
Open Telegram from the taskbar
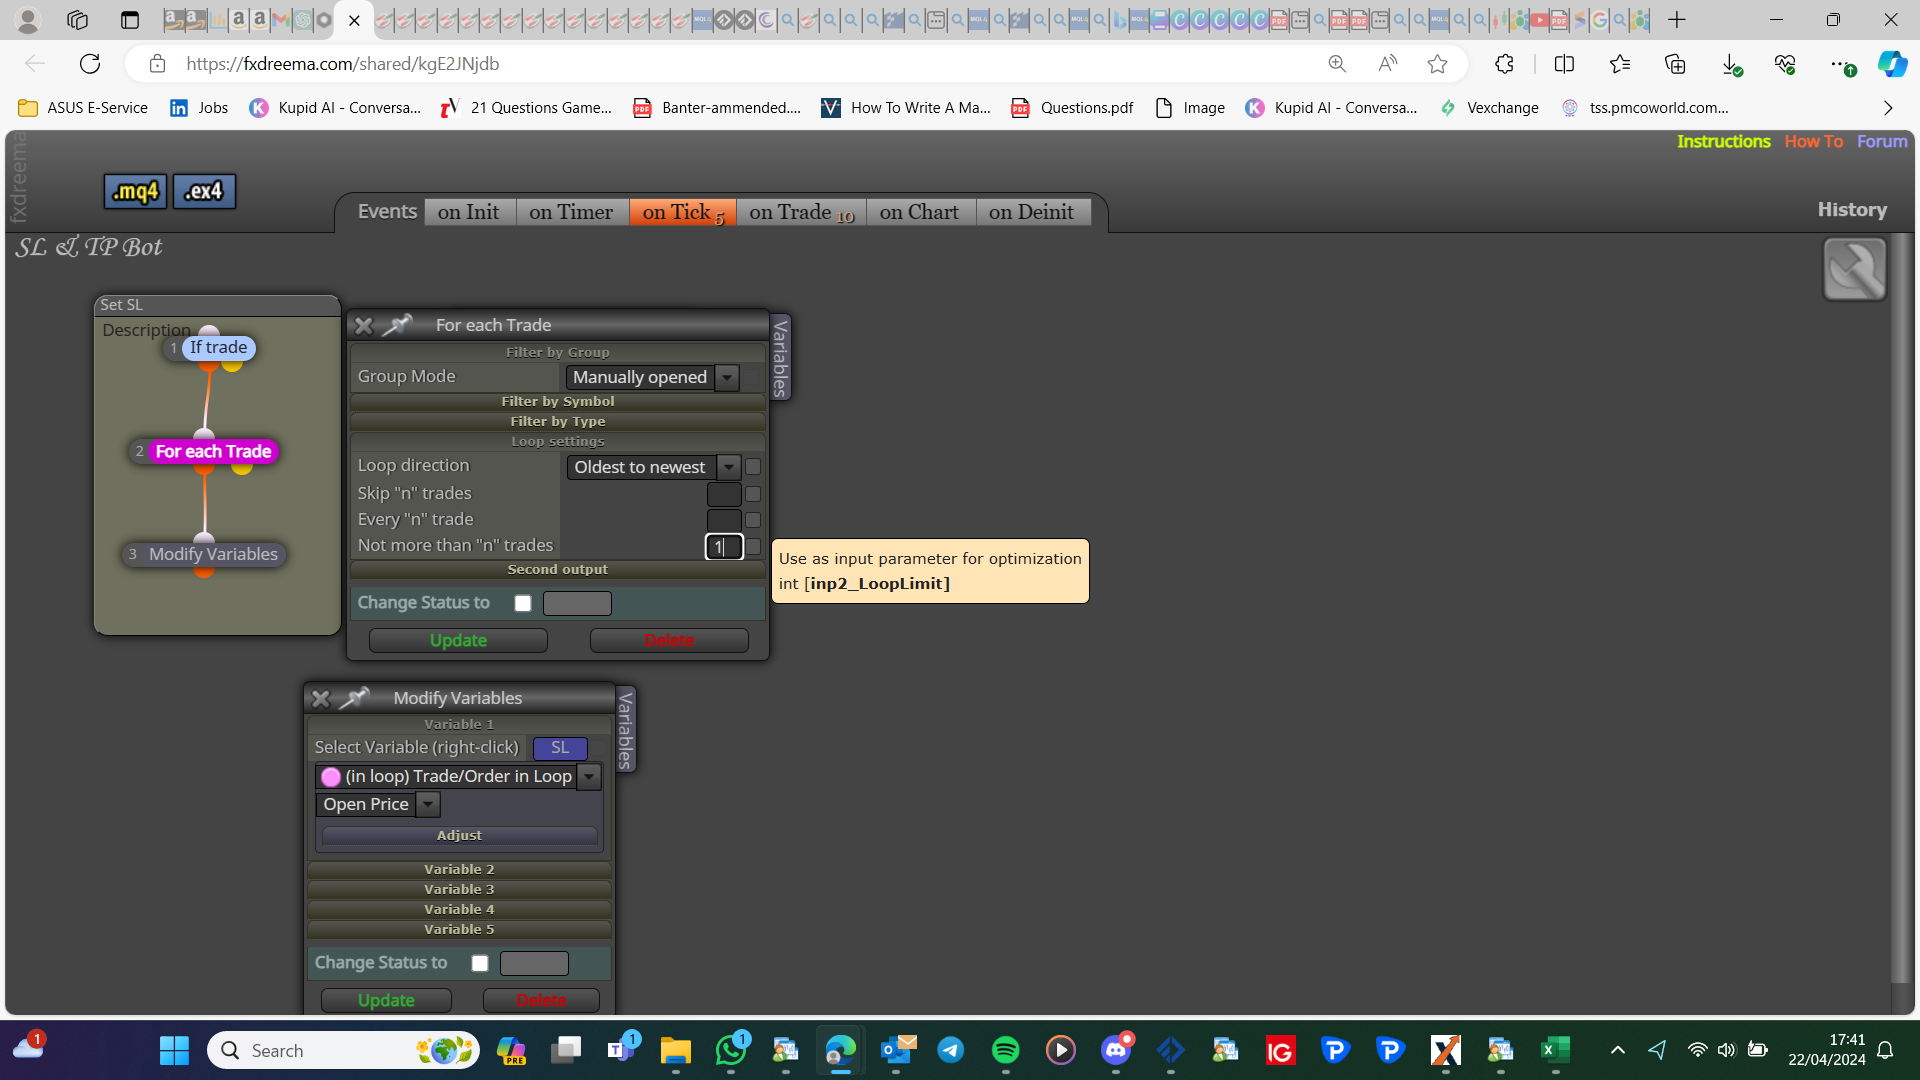[950, 1050]
